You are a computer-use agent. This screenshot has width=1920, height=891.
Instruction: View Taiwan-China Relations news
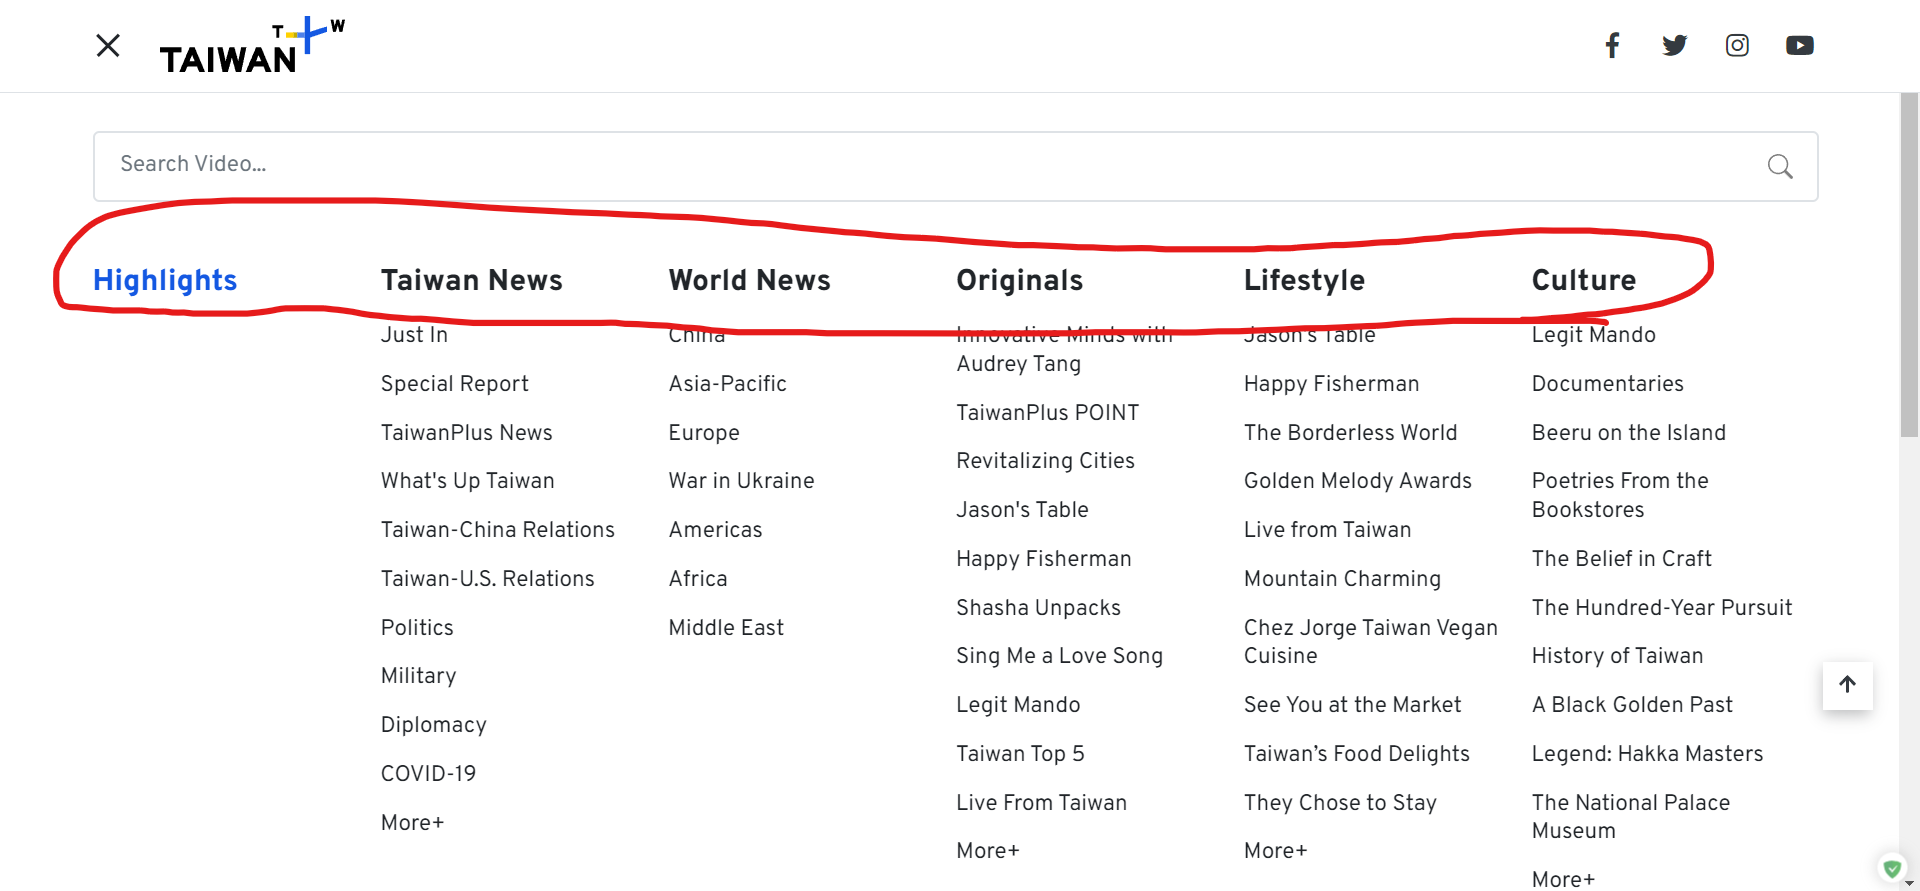pos(498,529)
